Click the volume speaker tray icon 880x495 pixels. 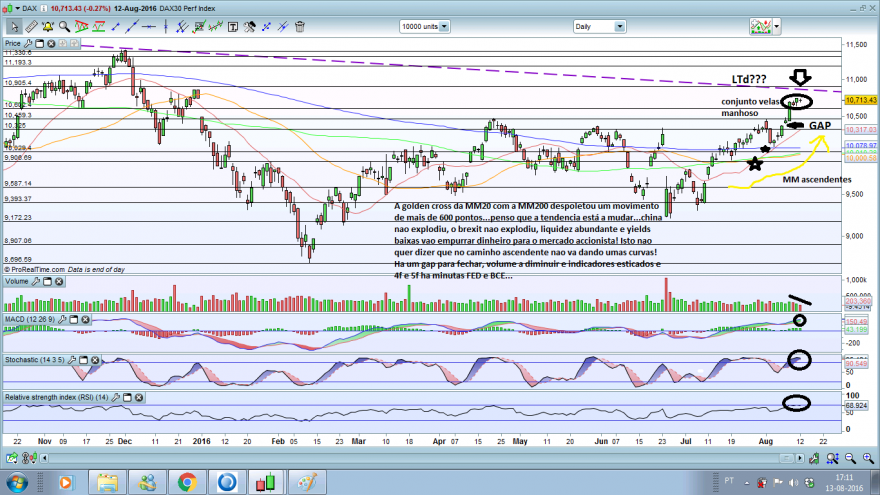[793, 483]
